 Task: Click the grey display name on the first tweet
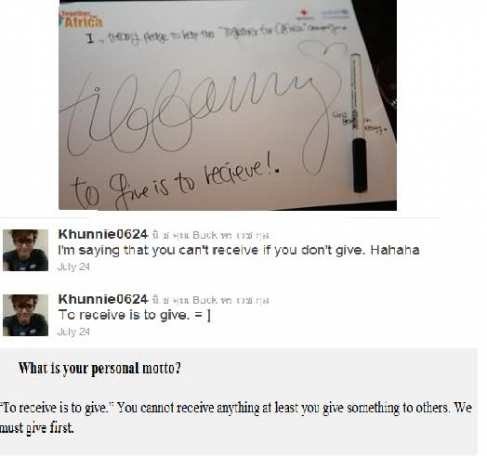tap(211, 235)
